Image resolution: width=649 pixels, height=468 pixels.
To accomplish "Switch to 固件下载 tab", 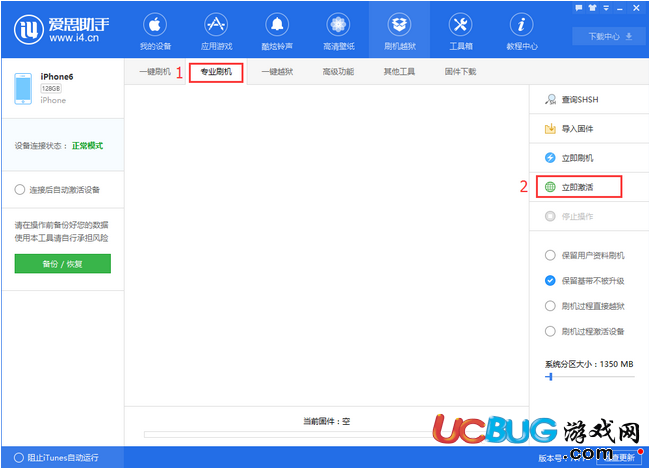I will coord(460,72).
